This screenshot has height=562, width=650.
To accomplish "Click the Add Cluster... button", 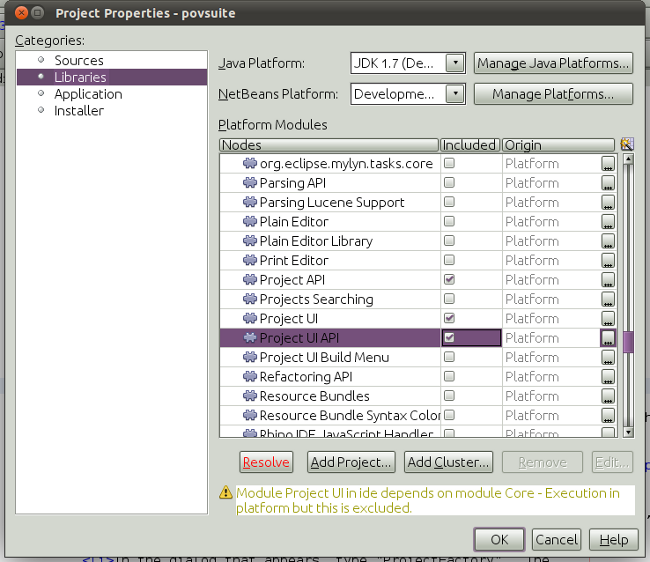I will 448,462.
